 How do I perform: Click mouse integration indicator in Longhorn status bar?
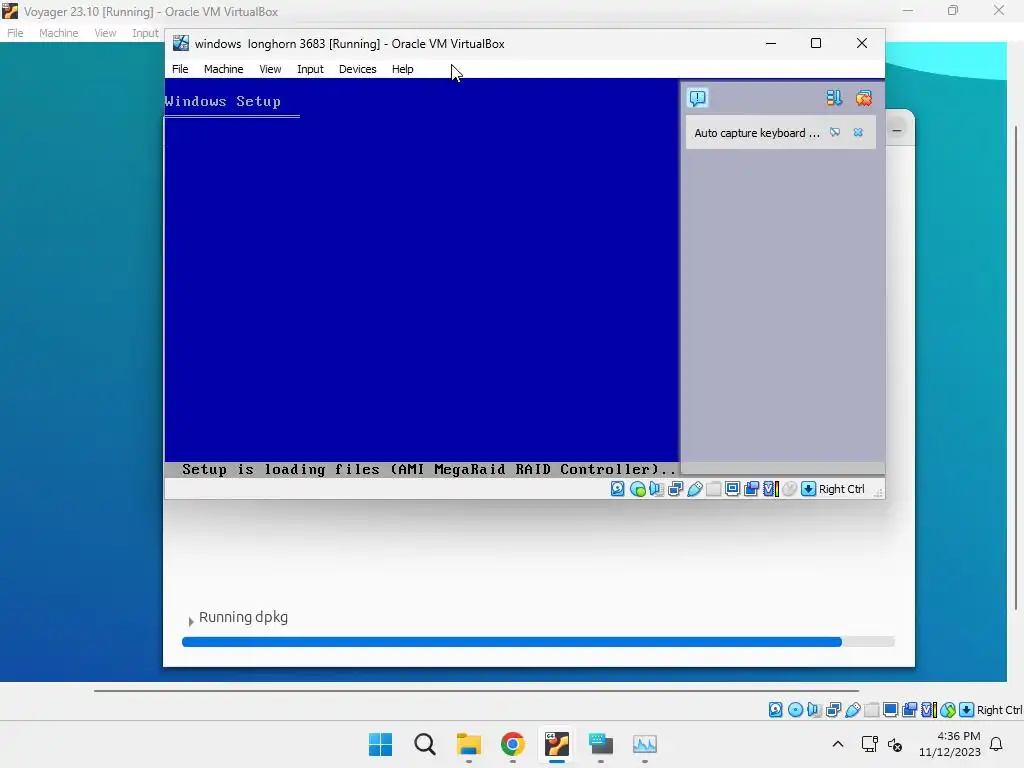(790, 489)
